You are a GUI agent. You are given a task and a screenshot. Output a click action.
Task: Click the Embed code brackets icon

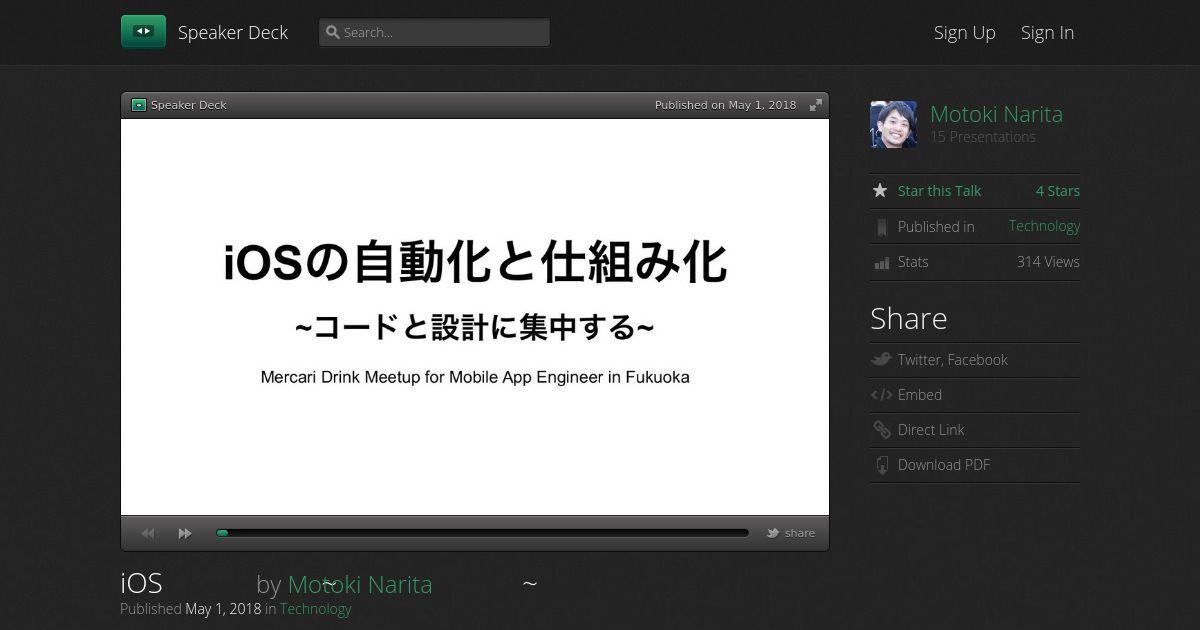click(881, 395)
